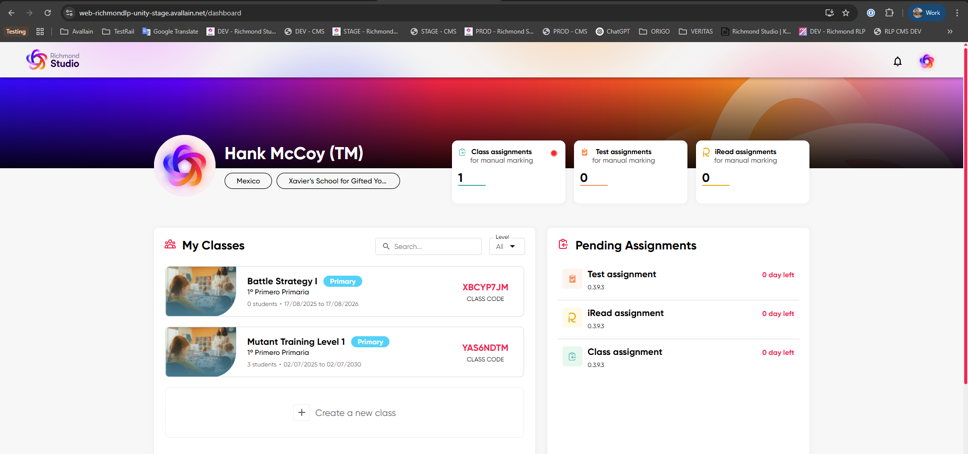Image resolution: width=968 pixels, height=454 pixels.
Task: Click the orange Test assignment icon
Action: coord(572,279)
